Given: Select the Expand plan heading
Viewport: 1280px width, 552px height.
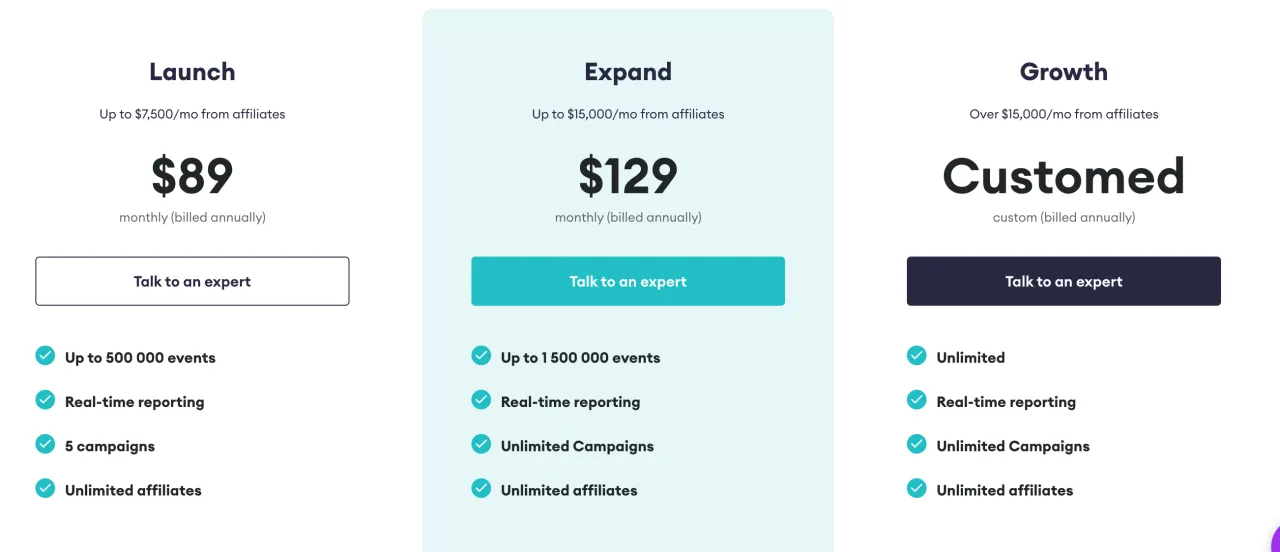Looking at the screenshot, I should [x=628, y=72].
